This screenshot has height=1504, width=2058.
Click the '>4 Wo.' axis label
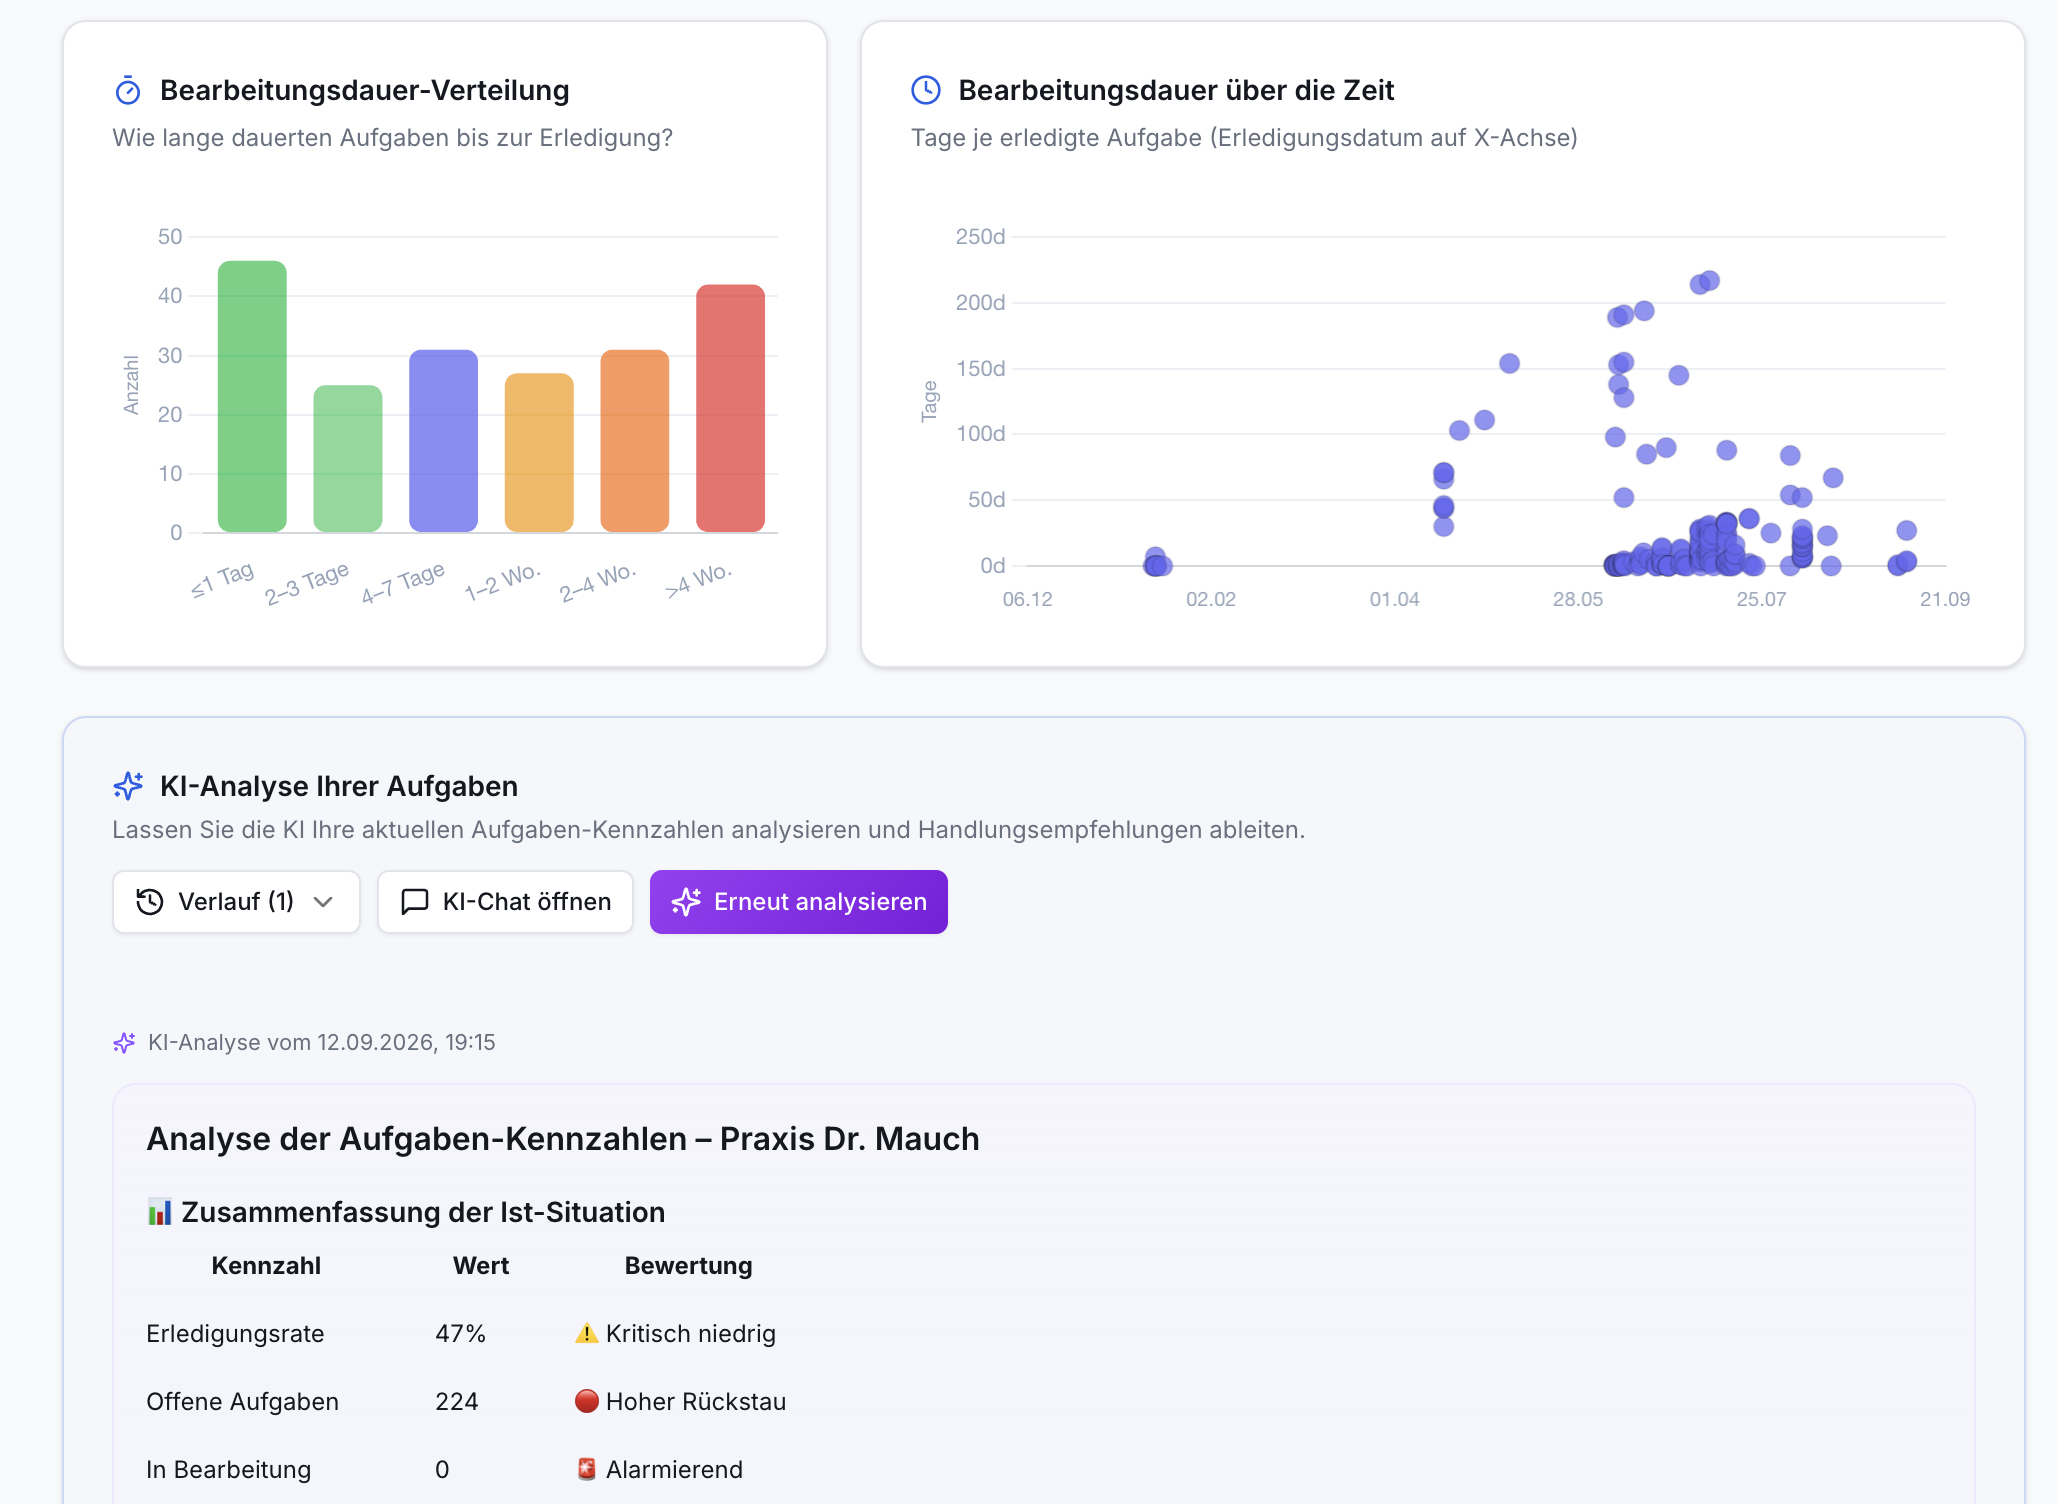(699, 581)
